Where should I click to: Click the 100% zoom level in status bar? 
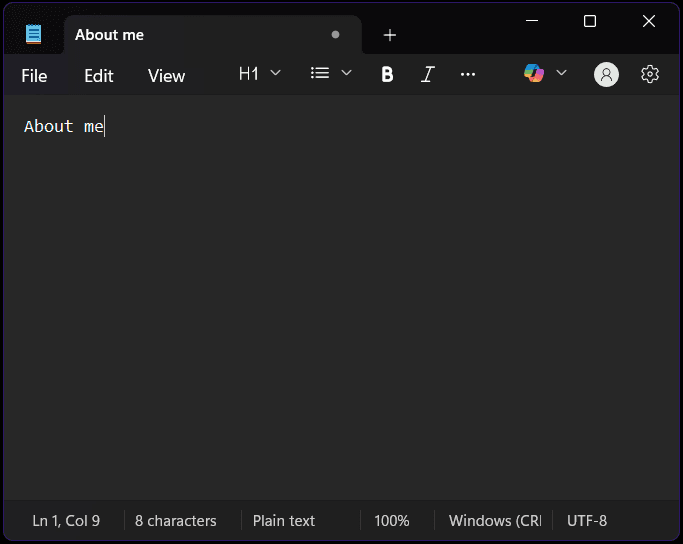tap(392, 520)
